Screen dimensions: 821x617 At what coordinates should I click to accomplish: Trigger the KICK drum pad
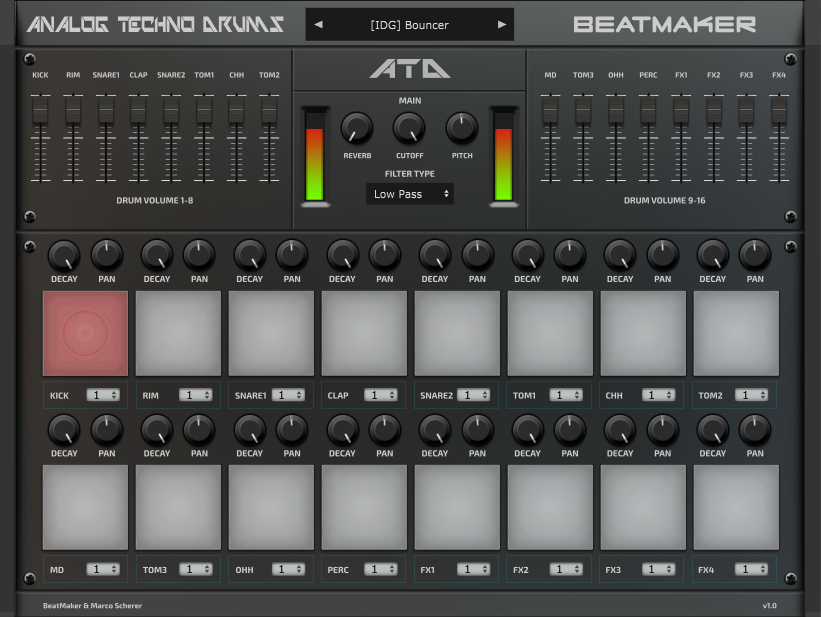click(85, 333)
